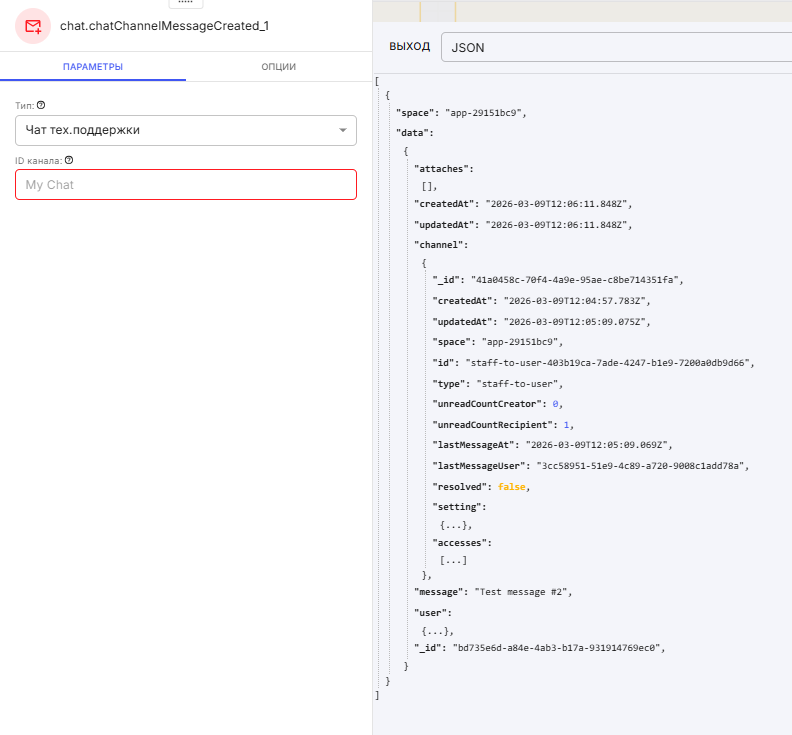Open the JSON output format dropdown
This screenshot has width=792, height=735.
(x=615, y=47)
